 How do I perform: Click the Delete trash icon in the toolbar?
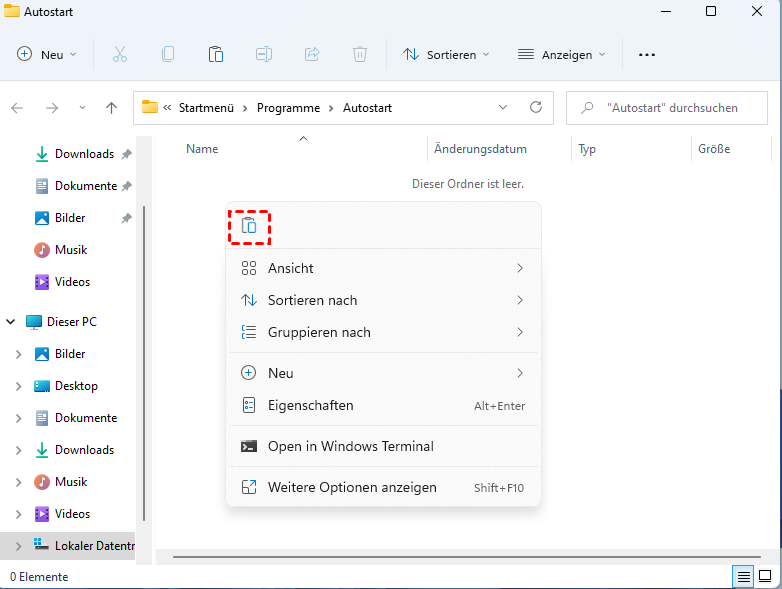click(360, 54)
